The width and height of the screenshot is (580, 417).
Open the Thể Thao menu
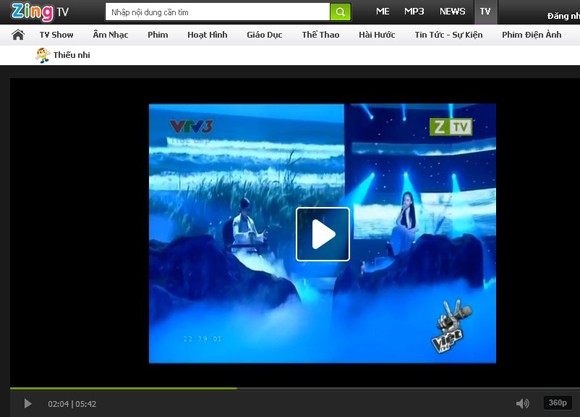[x=321, y=35]
